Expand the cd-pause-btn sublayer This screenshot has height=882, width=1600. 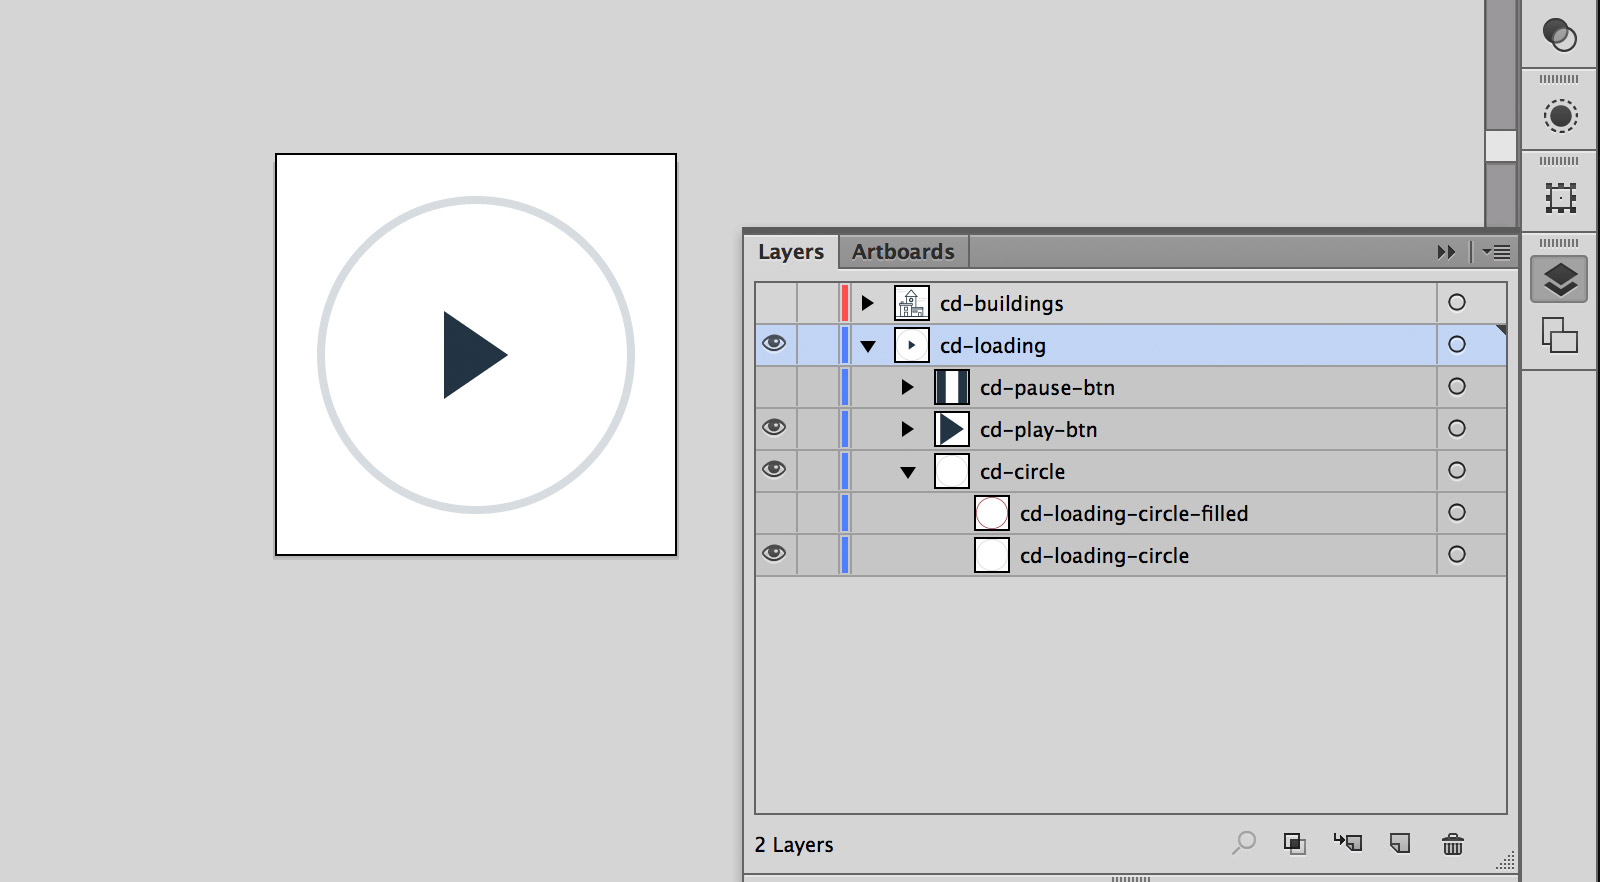tap(907, 387)
